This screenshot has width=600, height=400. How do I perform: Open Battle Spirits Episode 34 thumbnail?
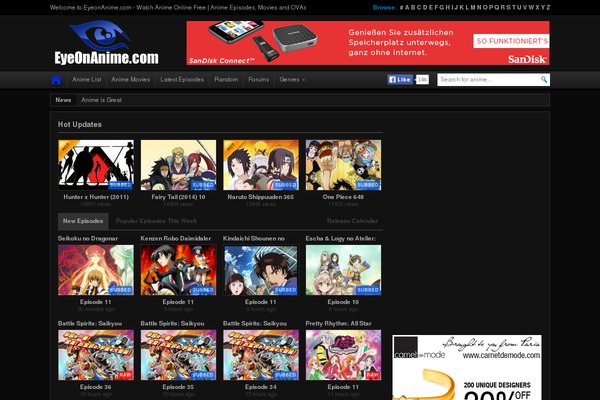(261, 355)
